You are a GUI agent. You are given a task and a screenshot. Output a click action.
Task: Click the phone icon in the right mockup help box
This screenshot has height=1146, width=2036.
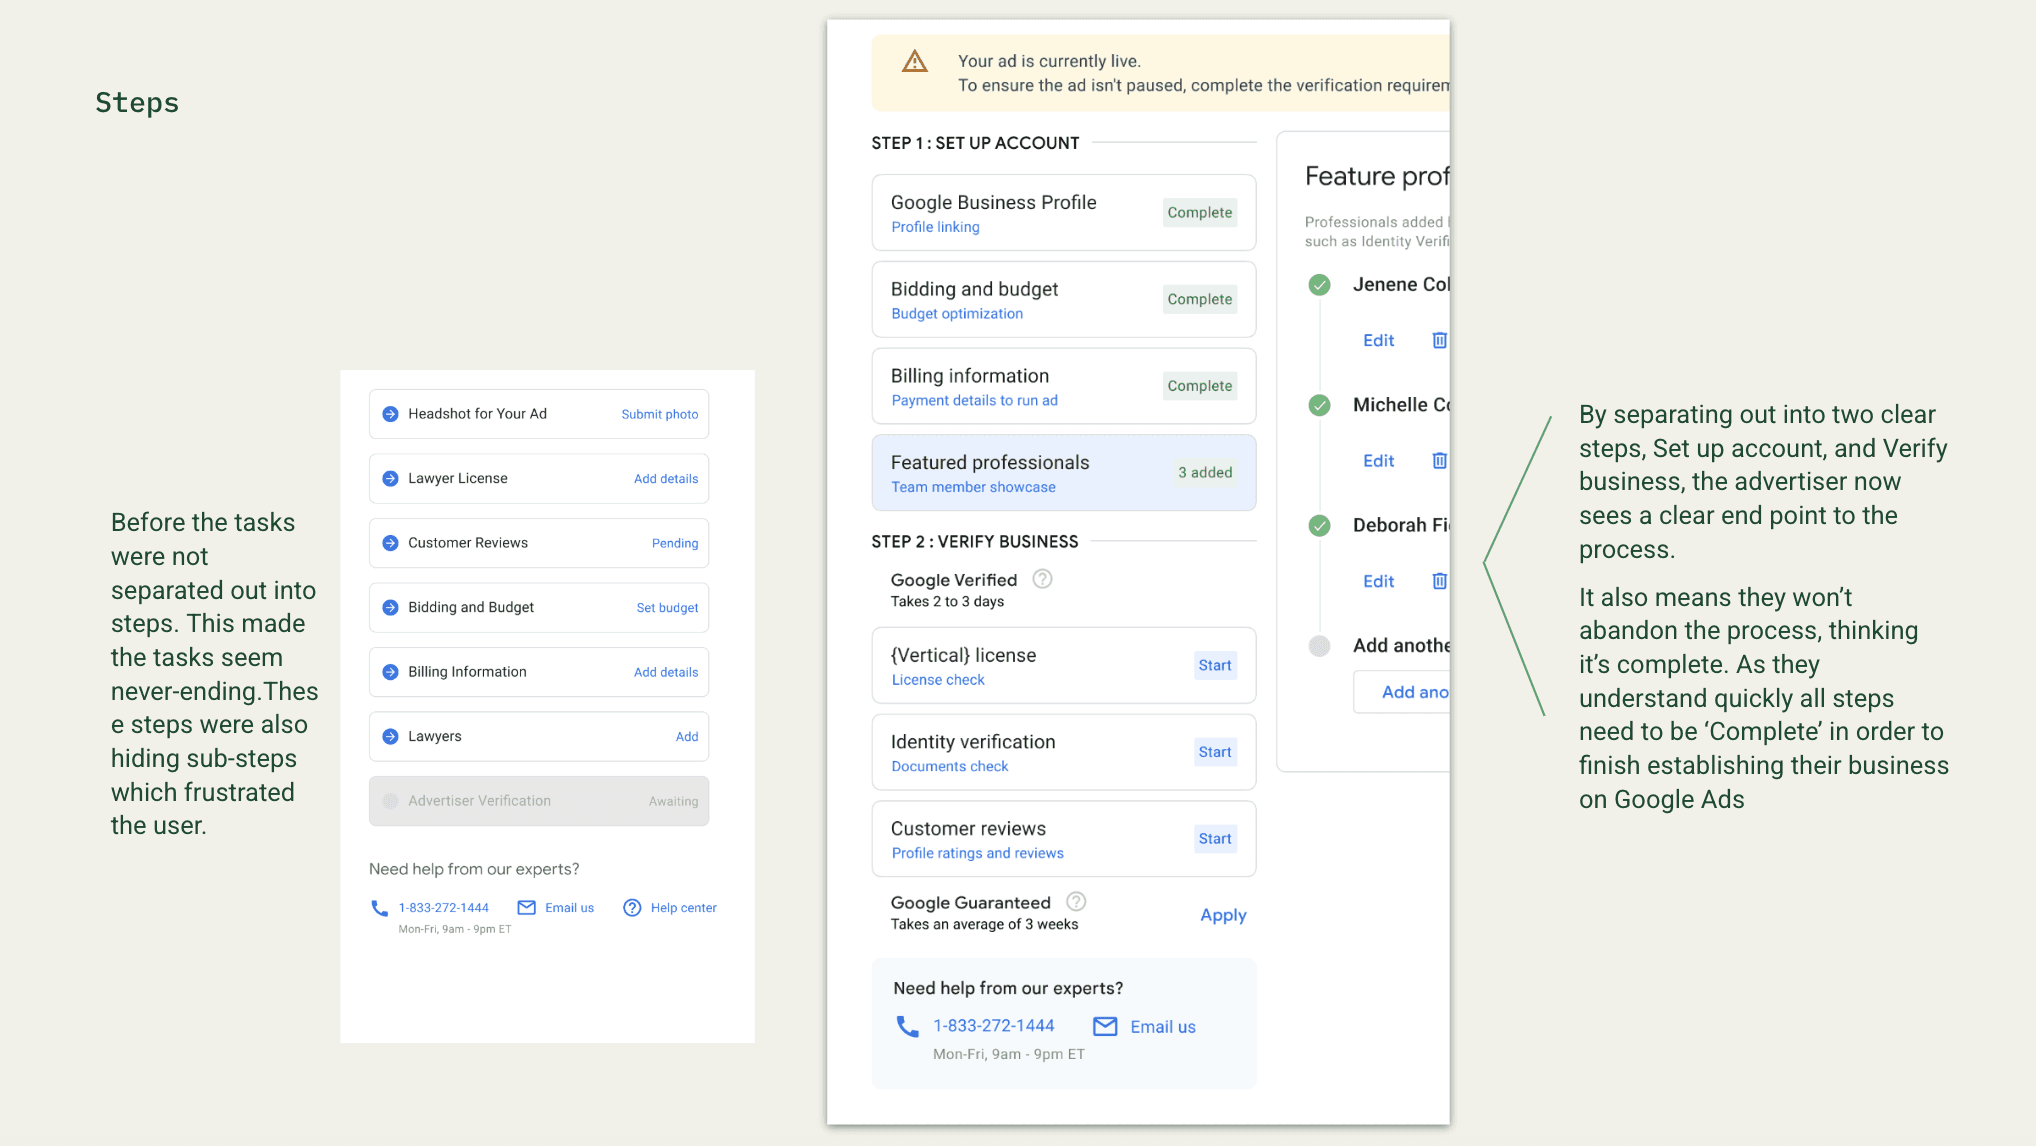coord(907,1026)
